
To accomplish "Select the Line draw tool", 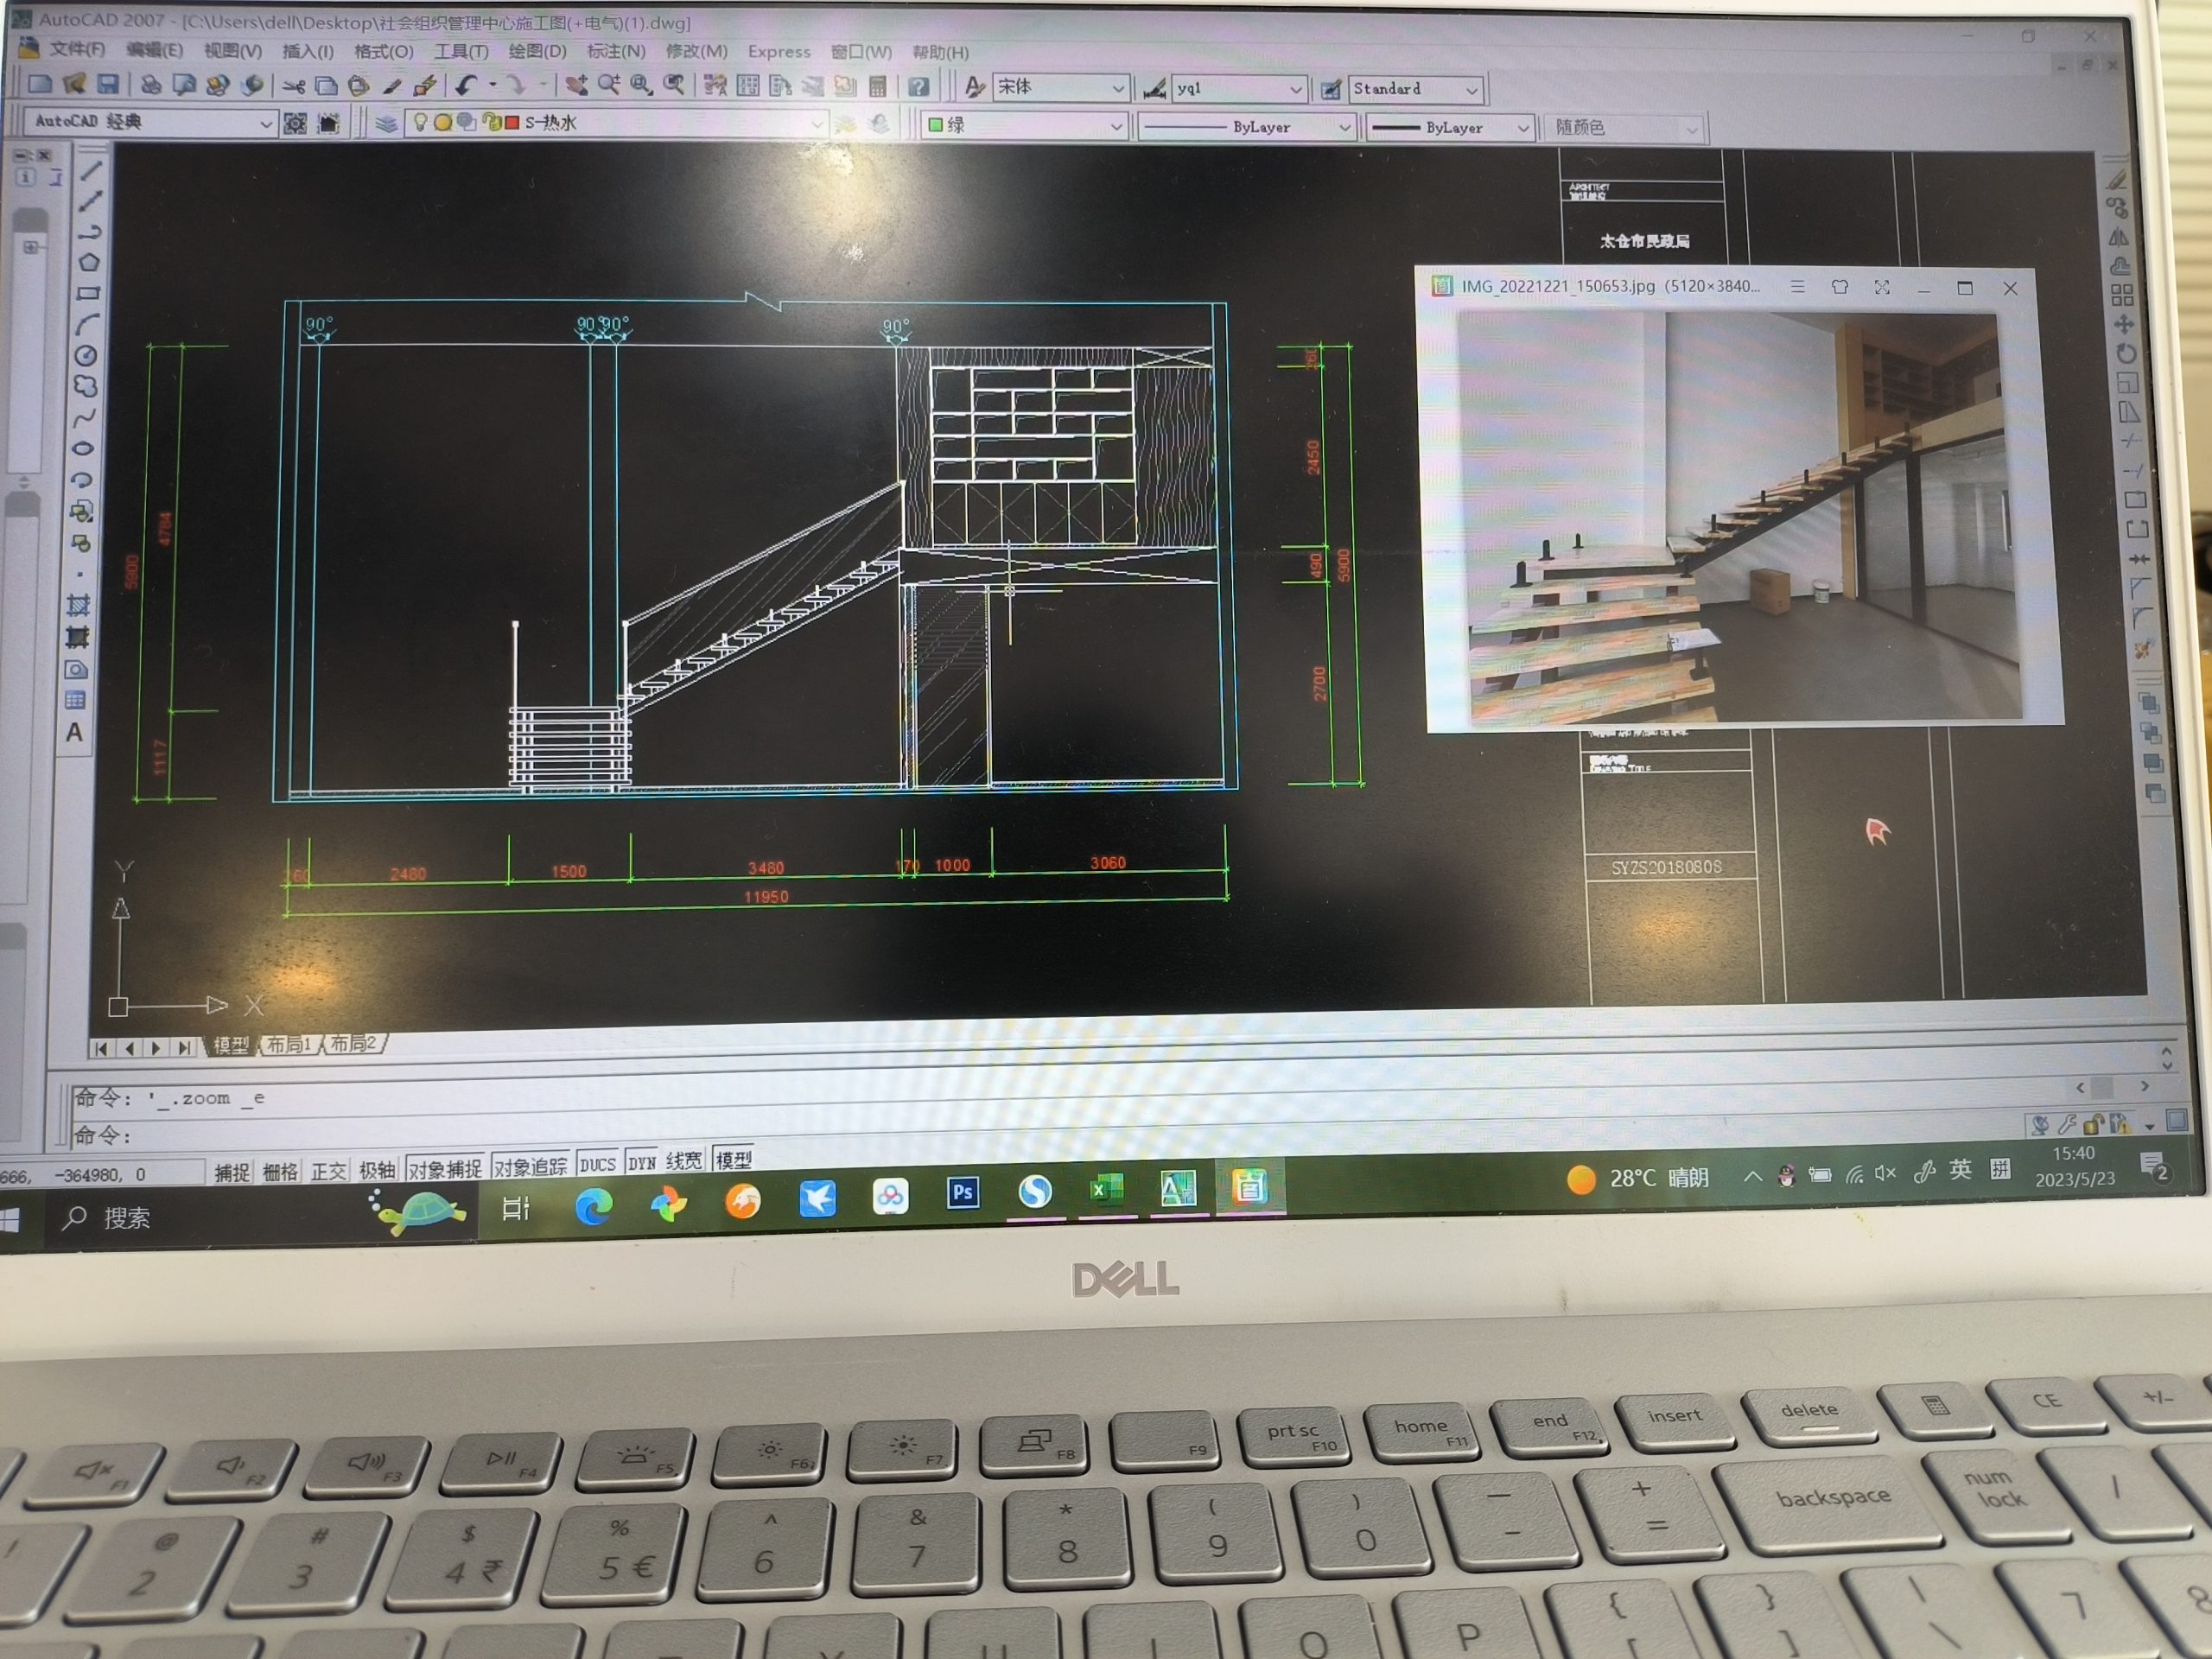I will point(91,171).
